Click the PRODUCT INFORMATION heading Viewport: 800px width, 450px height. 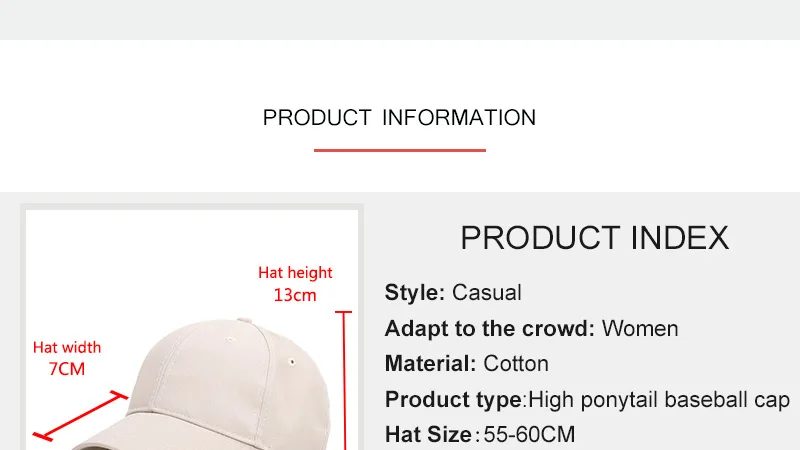pos(399,118)
